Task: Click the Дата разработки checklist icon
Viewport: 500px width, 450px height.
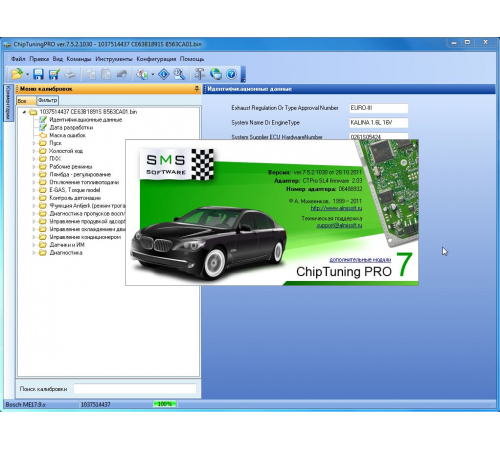Action: tap(43, 127)
